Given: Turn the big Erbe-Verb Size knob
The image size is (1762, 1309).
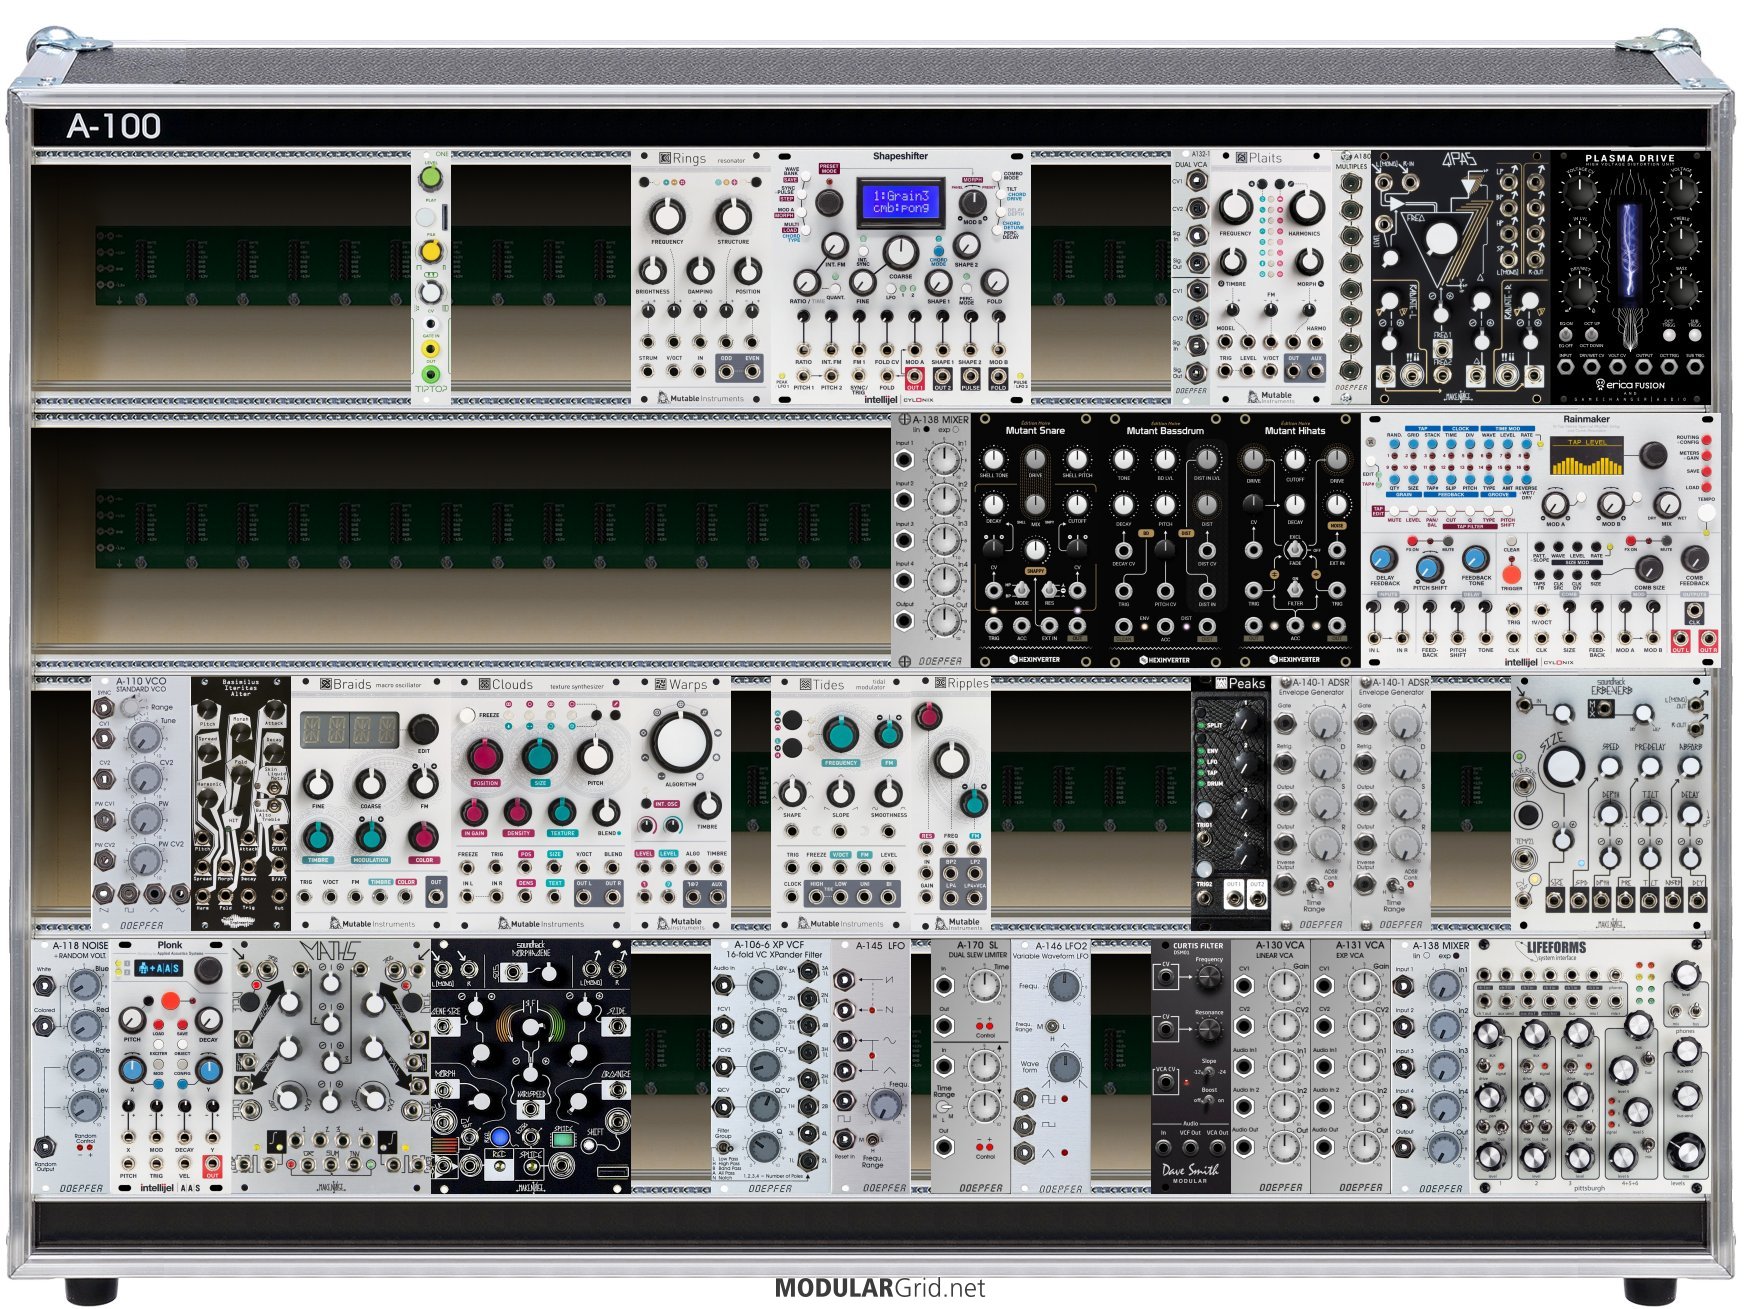Looking at the screenshot, I should pyautogui.click(x=1561, y=768).
